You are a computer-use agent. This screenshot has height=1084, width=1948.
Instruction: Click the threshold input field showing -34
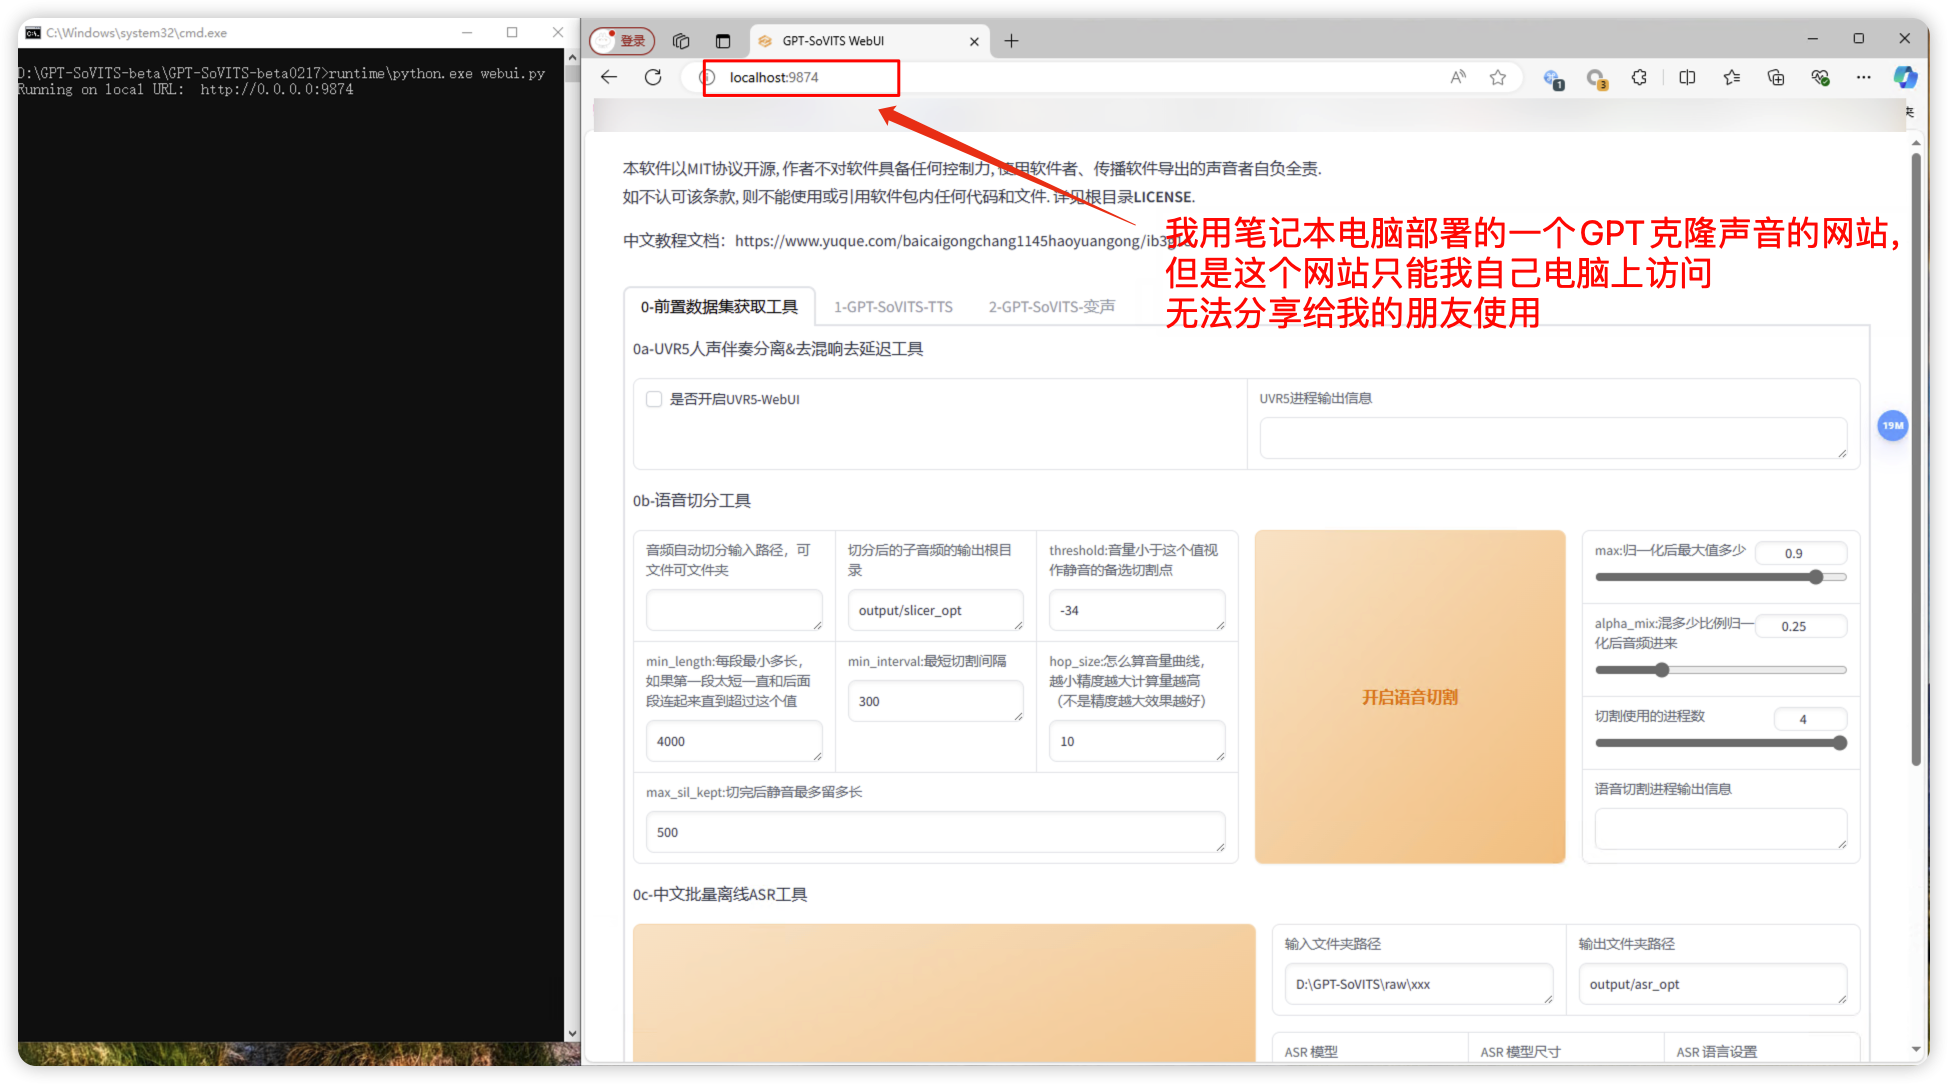(1136, 610)
